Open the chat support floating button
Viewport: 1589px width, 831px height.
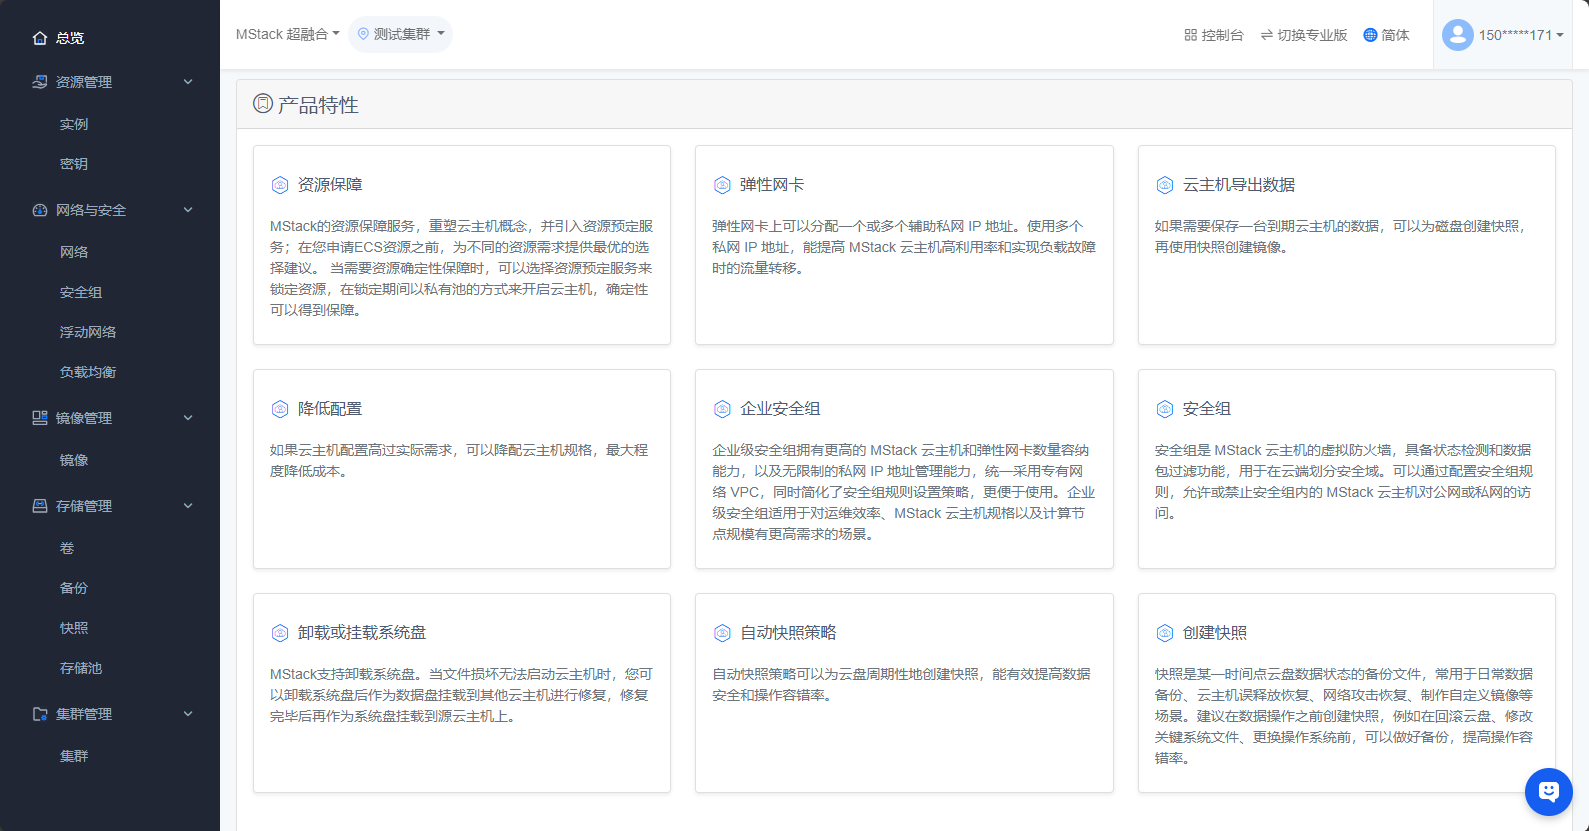pos(1548,792)
